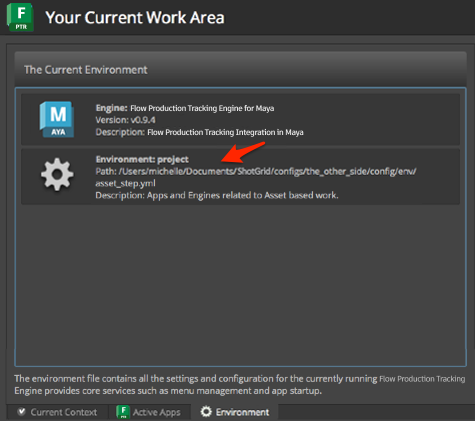This screenshot has height=421, width=475.
Task: Click the gear icon beside Environment: project
Action: (57, 174)
